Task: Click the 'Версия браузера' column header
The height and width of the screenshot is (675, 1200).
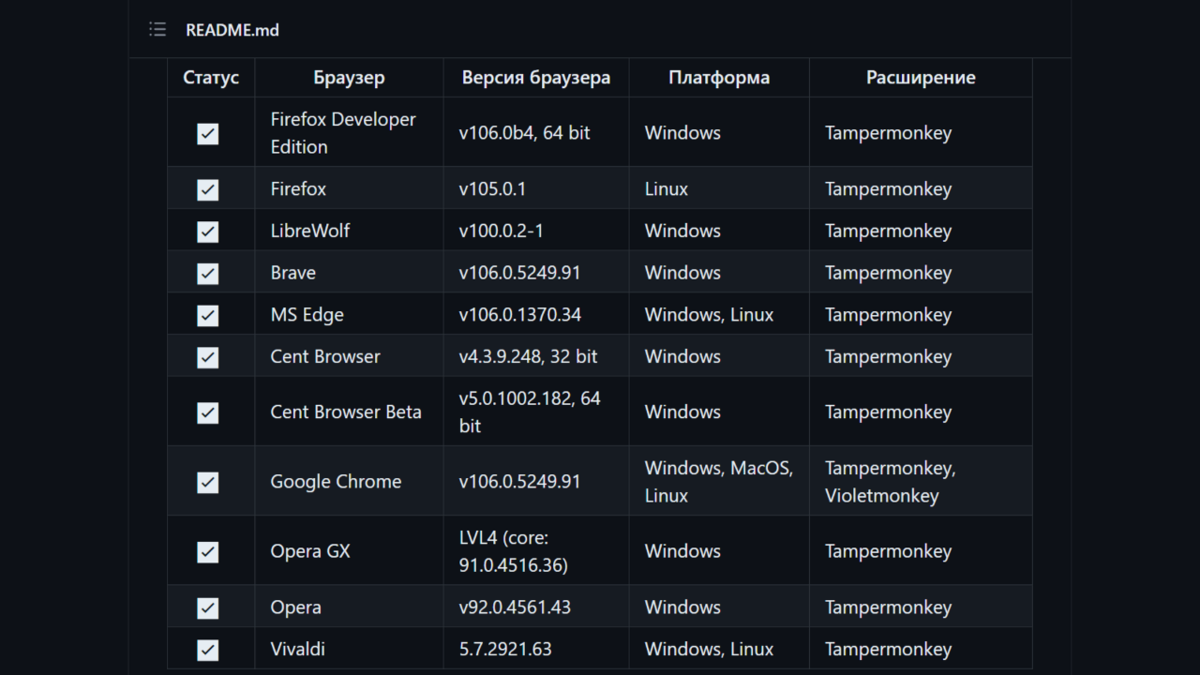Action: (536, 77)
